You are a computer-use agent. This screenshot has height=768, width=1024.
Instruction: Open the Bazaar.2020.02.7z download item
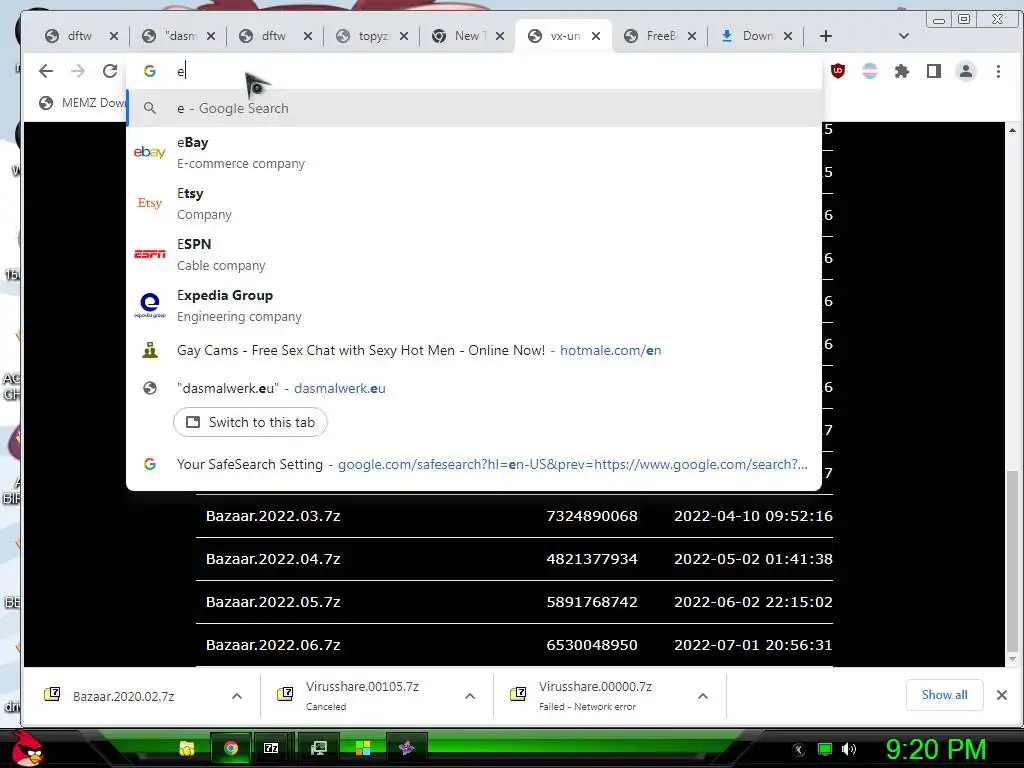[124, 696]
